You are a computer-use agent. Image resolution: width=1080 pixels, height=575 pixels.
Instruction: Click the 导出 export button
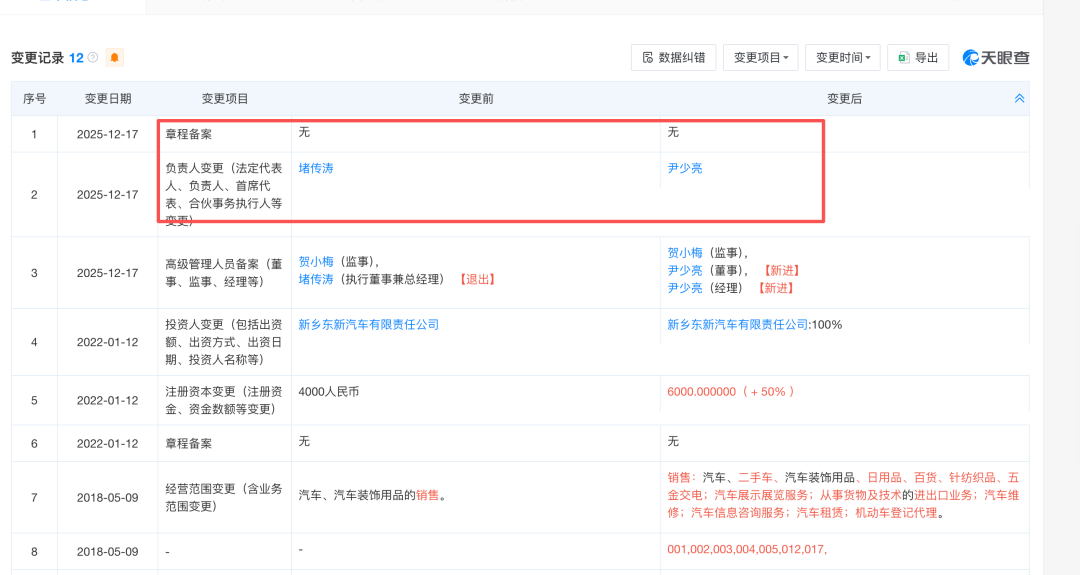click(x=918, y=58)
